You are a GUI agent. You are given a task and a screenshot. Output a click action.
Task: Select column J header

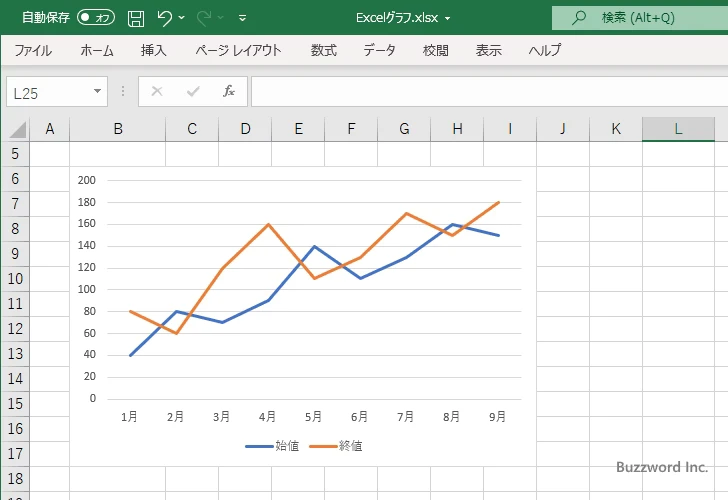tap(563, 129)
